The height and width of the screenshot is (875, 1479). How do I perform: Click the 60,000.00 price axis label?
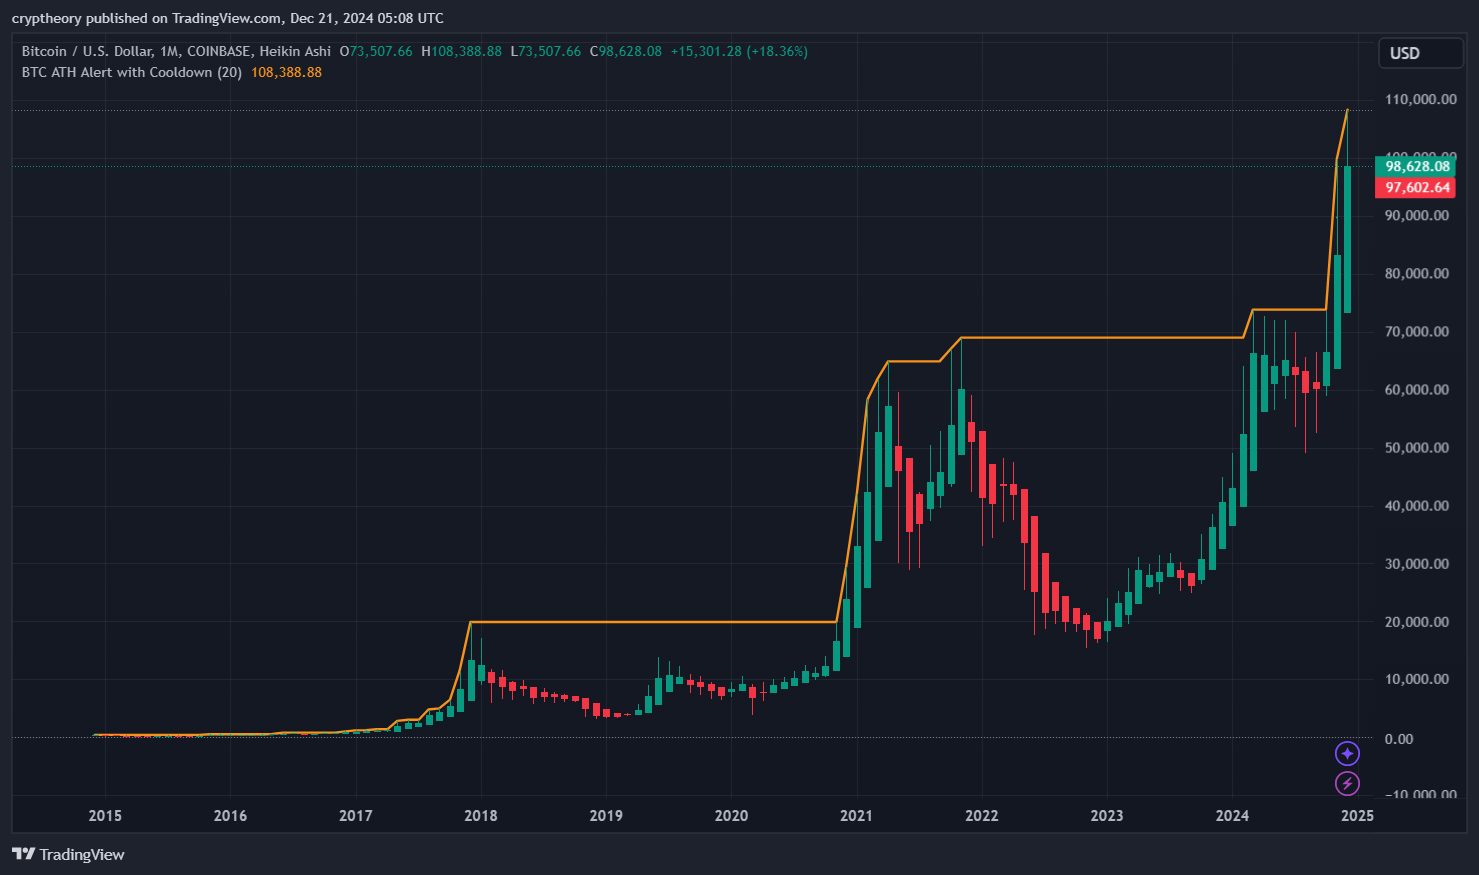(x=1416, y=389)
